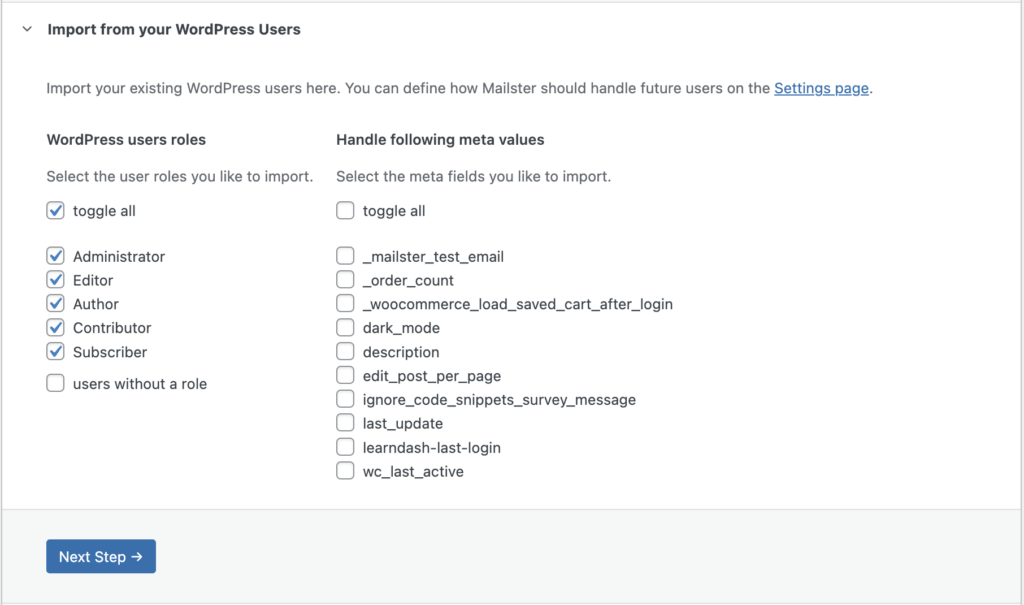
Task: Check the last_update meta field
Action: coord(345,424)
